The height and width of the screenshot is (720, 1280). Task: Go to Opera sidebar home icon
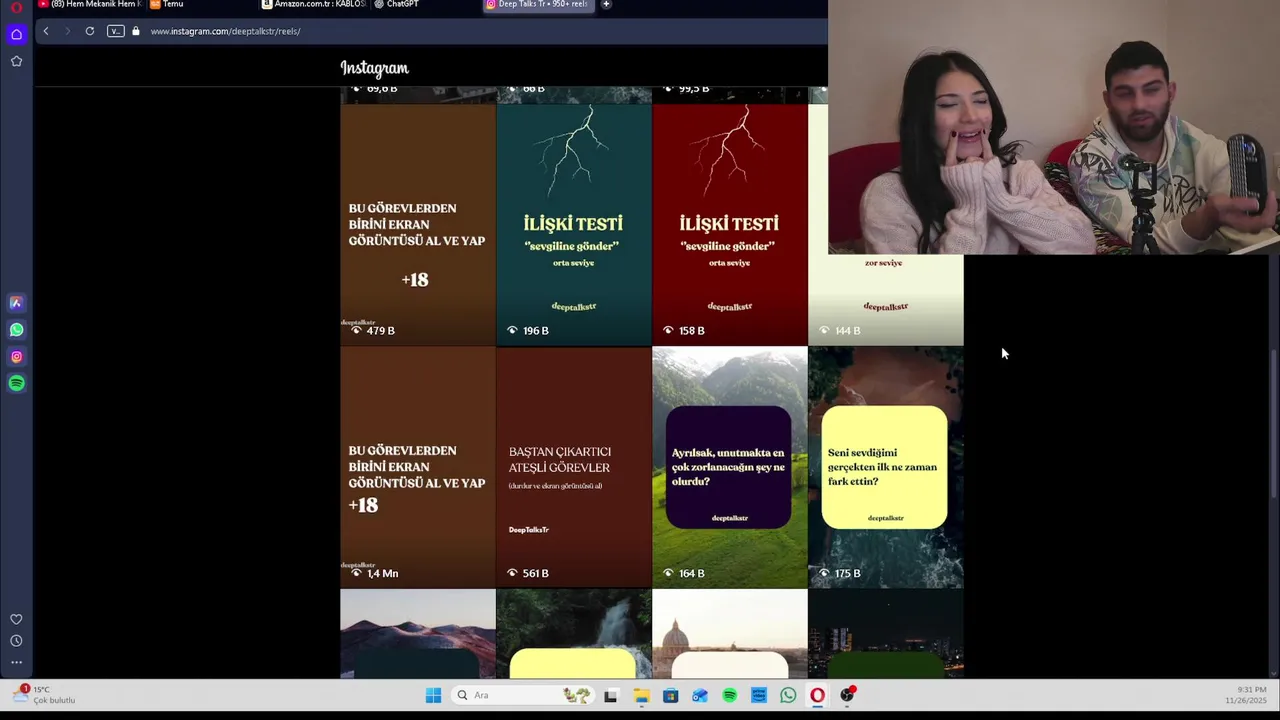16,34
